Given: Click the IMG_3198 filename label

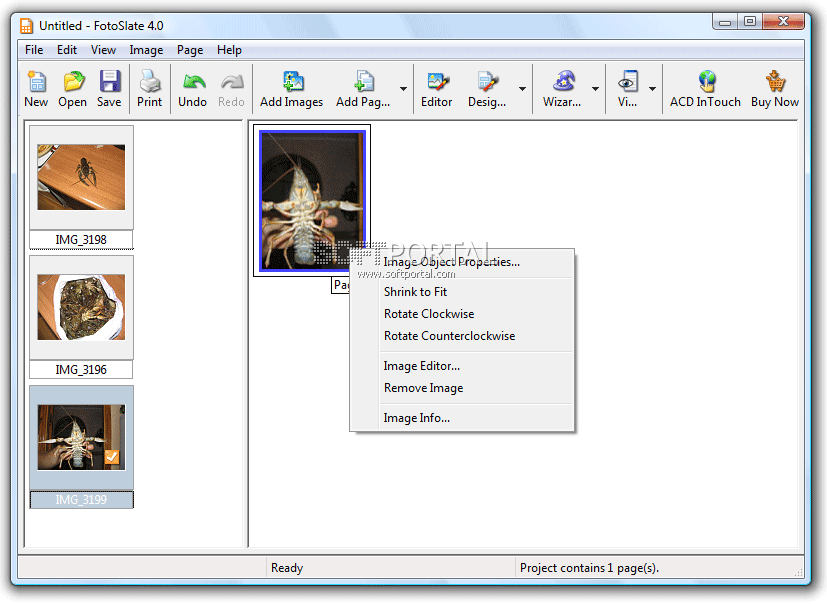Looking at the screenshot, I should (x=81, y=240).
